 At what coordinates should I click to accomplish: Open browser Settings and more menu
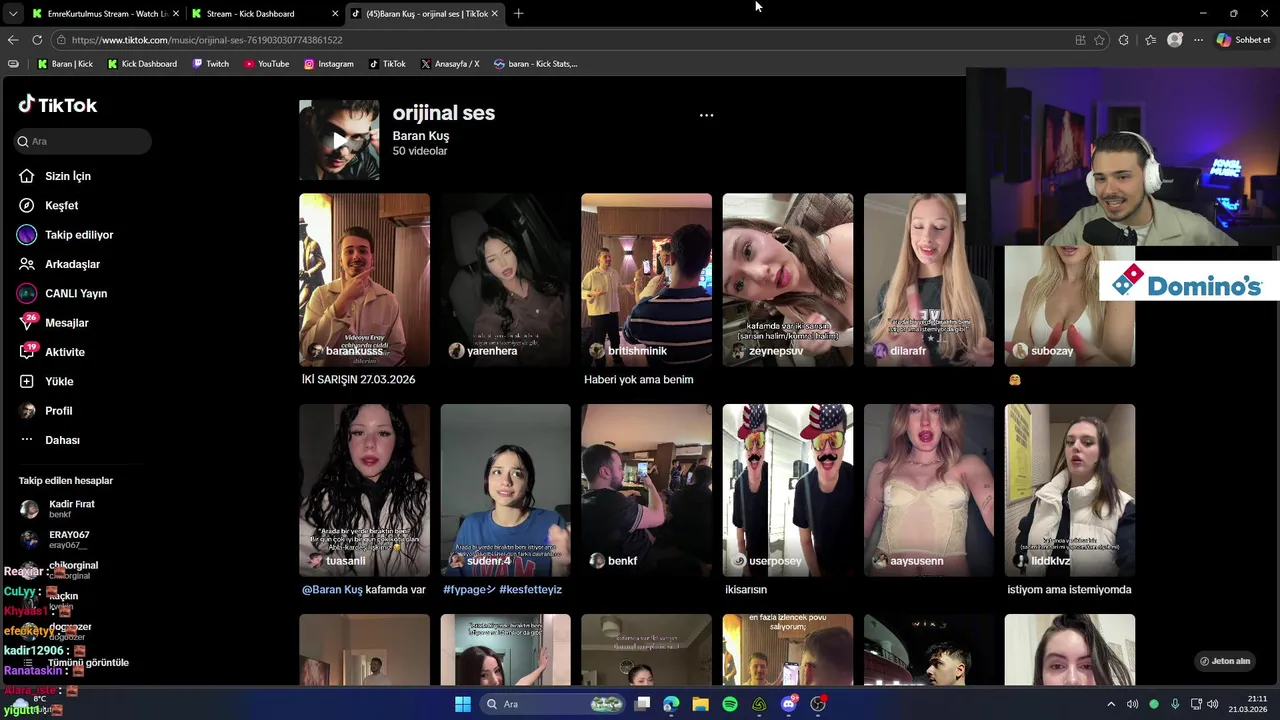coord(1198,40)
